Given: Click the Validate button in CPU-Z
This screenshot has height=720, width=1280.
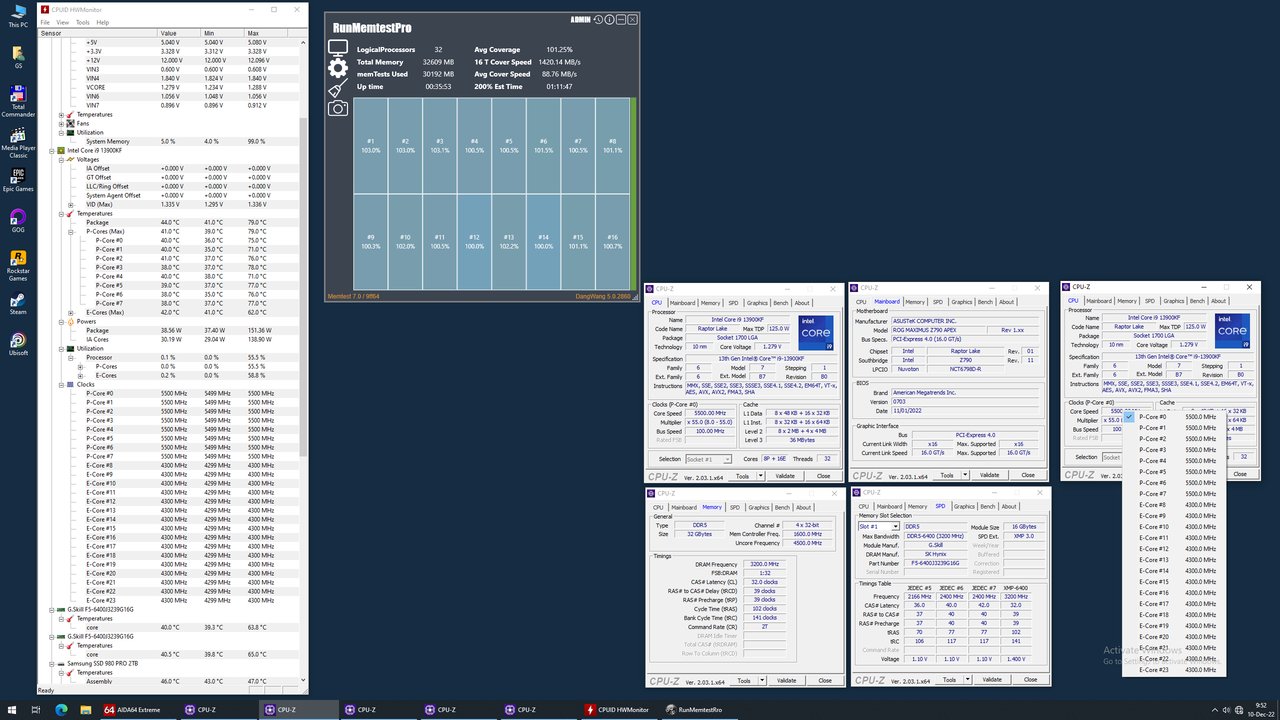Looking at the screenshot, I should click(x=787, y=475).
